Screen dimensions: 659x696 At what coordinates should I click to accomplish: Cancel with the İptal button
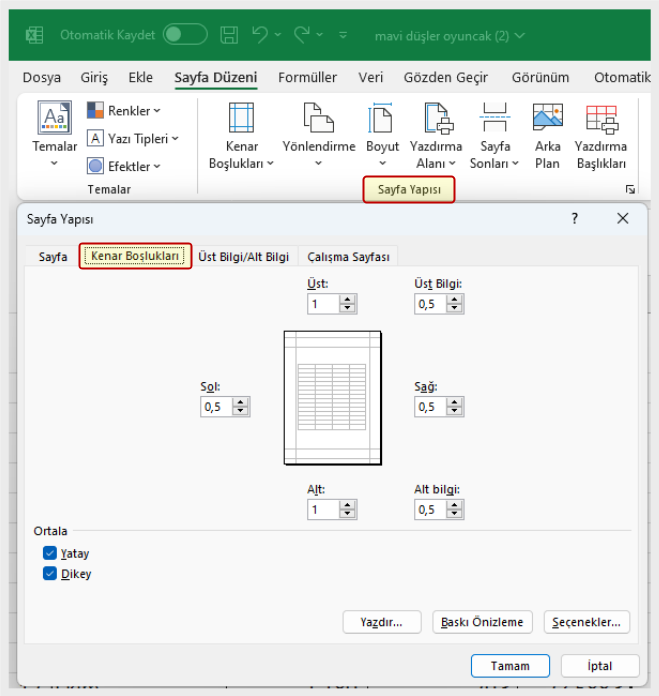point(600,666)
